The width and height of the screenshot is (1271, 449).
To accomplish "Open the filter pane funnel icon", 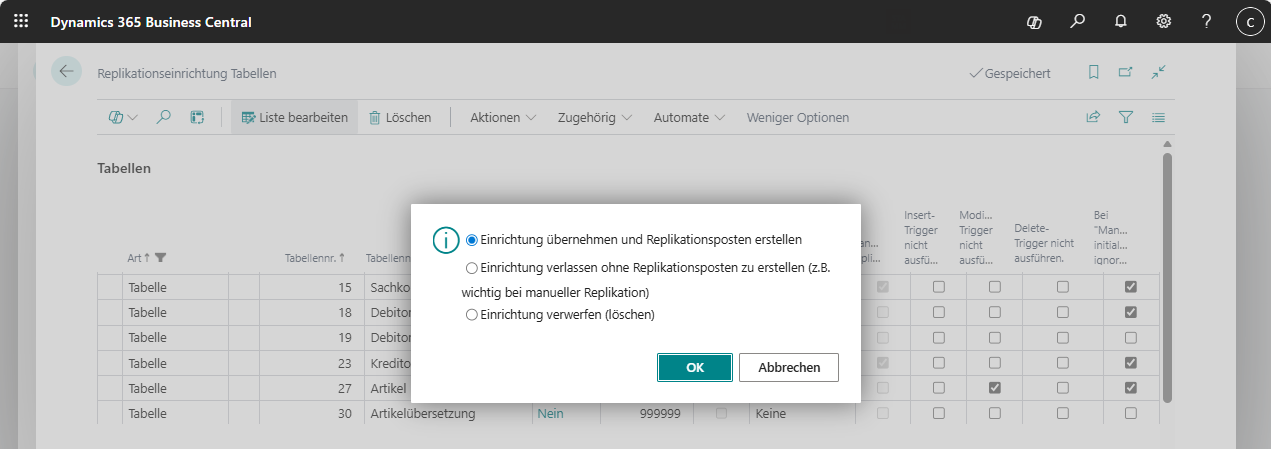I will point(1126,117).
